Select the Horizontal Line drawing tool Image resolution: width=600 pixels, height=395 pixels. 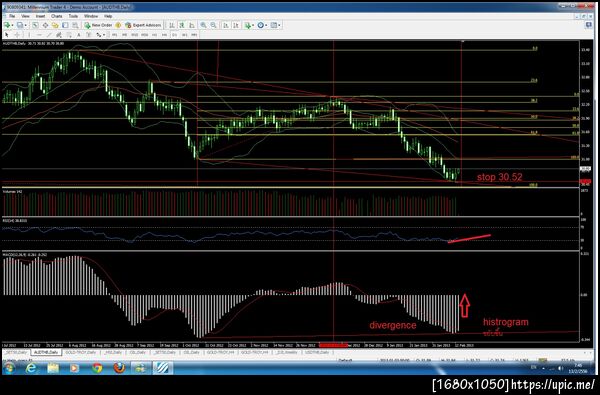coord(39,35)
